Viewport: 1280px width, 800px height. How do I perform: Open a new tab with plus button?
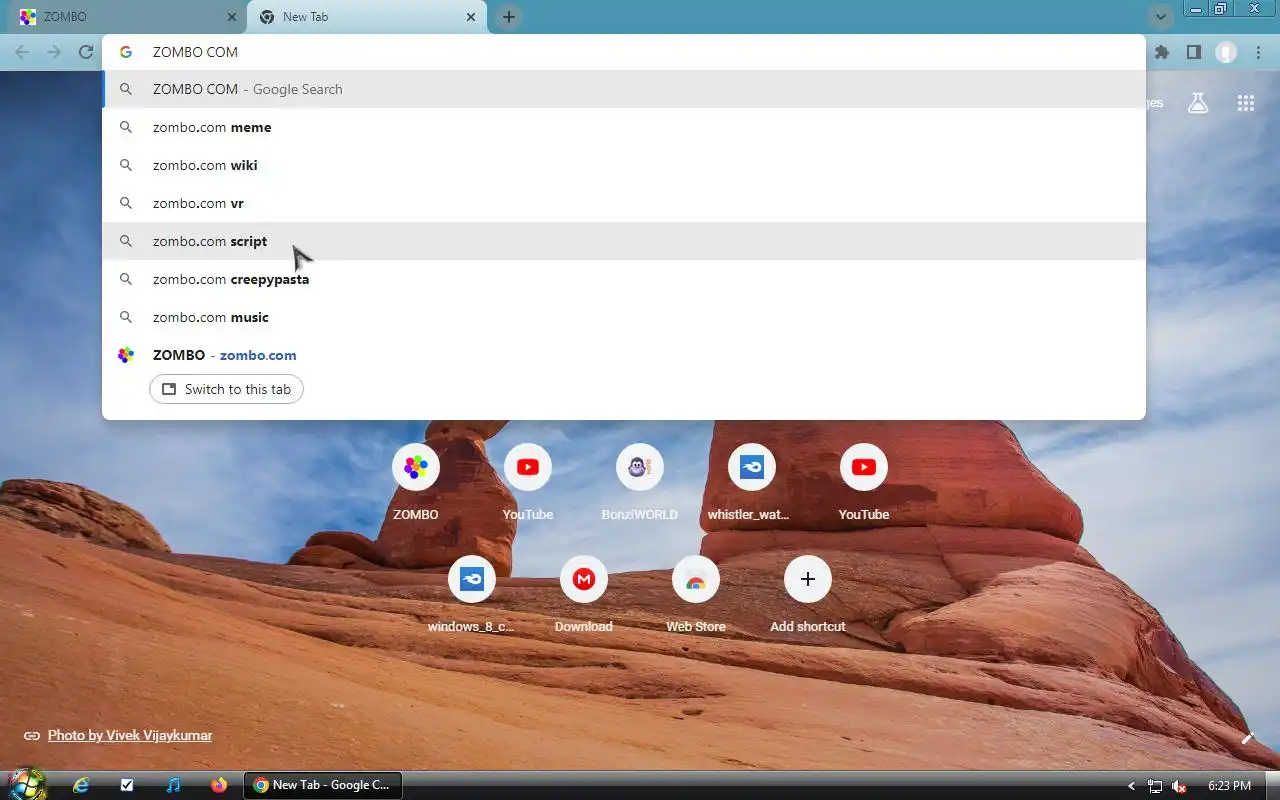click(x=509, y=17)
